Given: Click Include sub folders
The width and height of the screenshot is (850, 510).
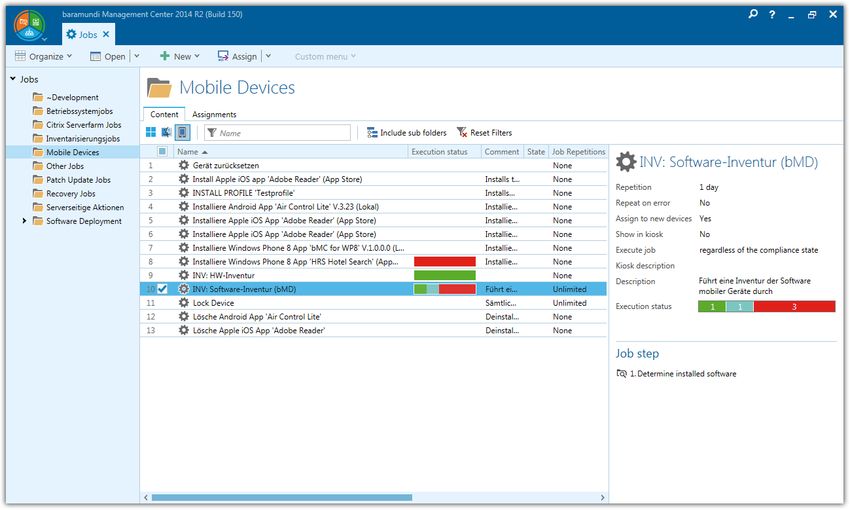Looking at the screenshot, I should pyautogui.click(x=407, y=133).
